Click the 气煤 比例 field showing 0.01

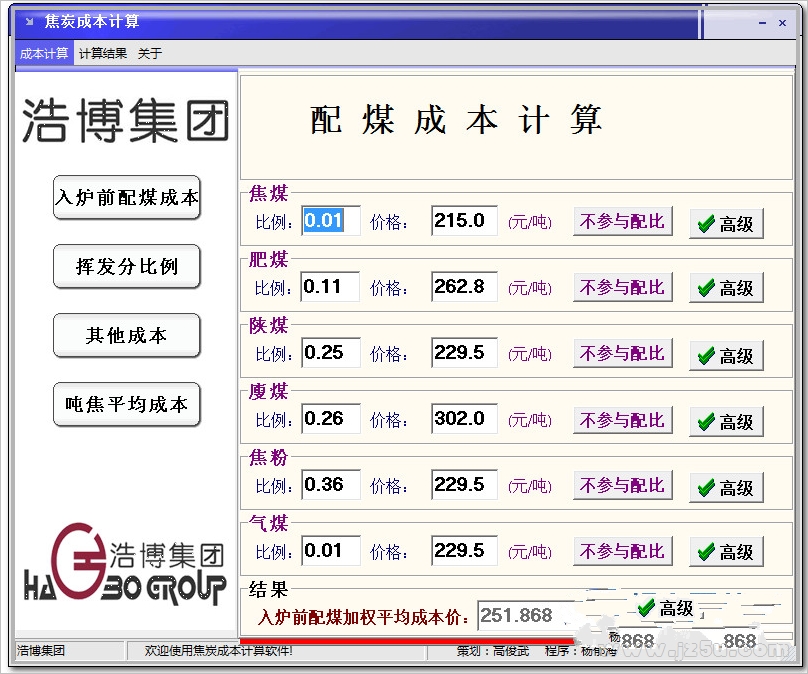click(331, 550)
